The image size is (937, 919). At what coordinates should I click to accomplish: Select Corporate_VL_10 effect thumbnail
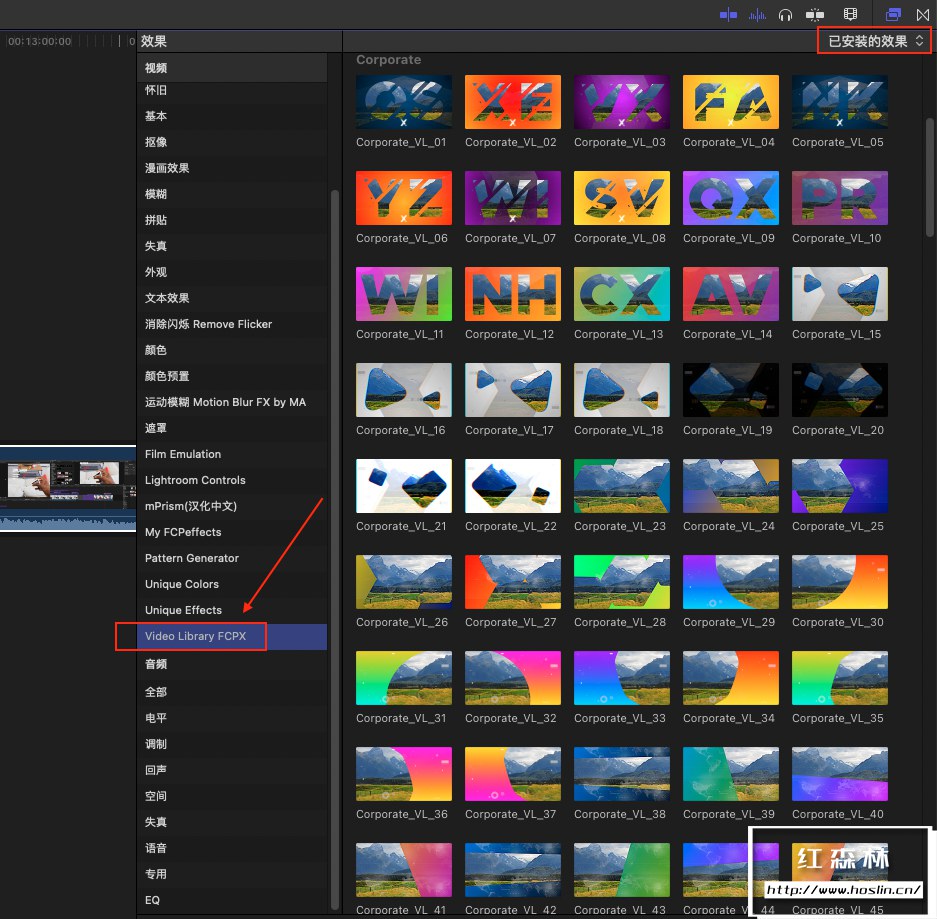pos(840,198)
